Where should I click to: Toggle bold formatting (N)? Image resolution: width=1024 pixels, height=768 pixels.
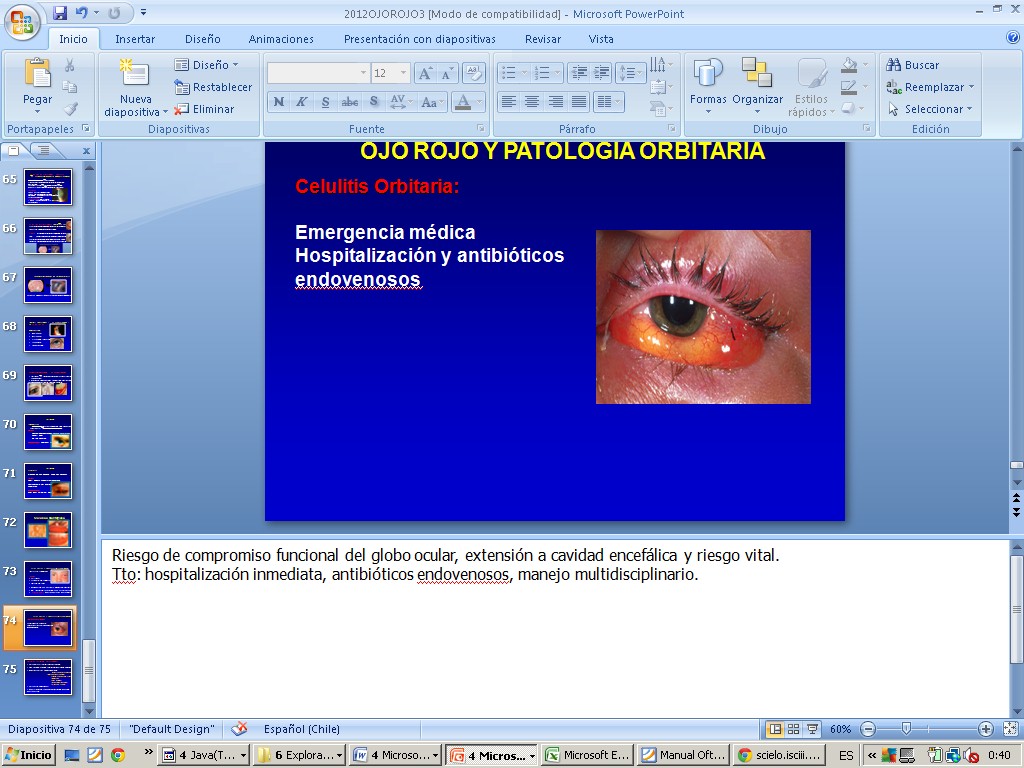coord(278,102)
